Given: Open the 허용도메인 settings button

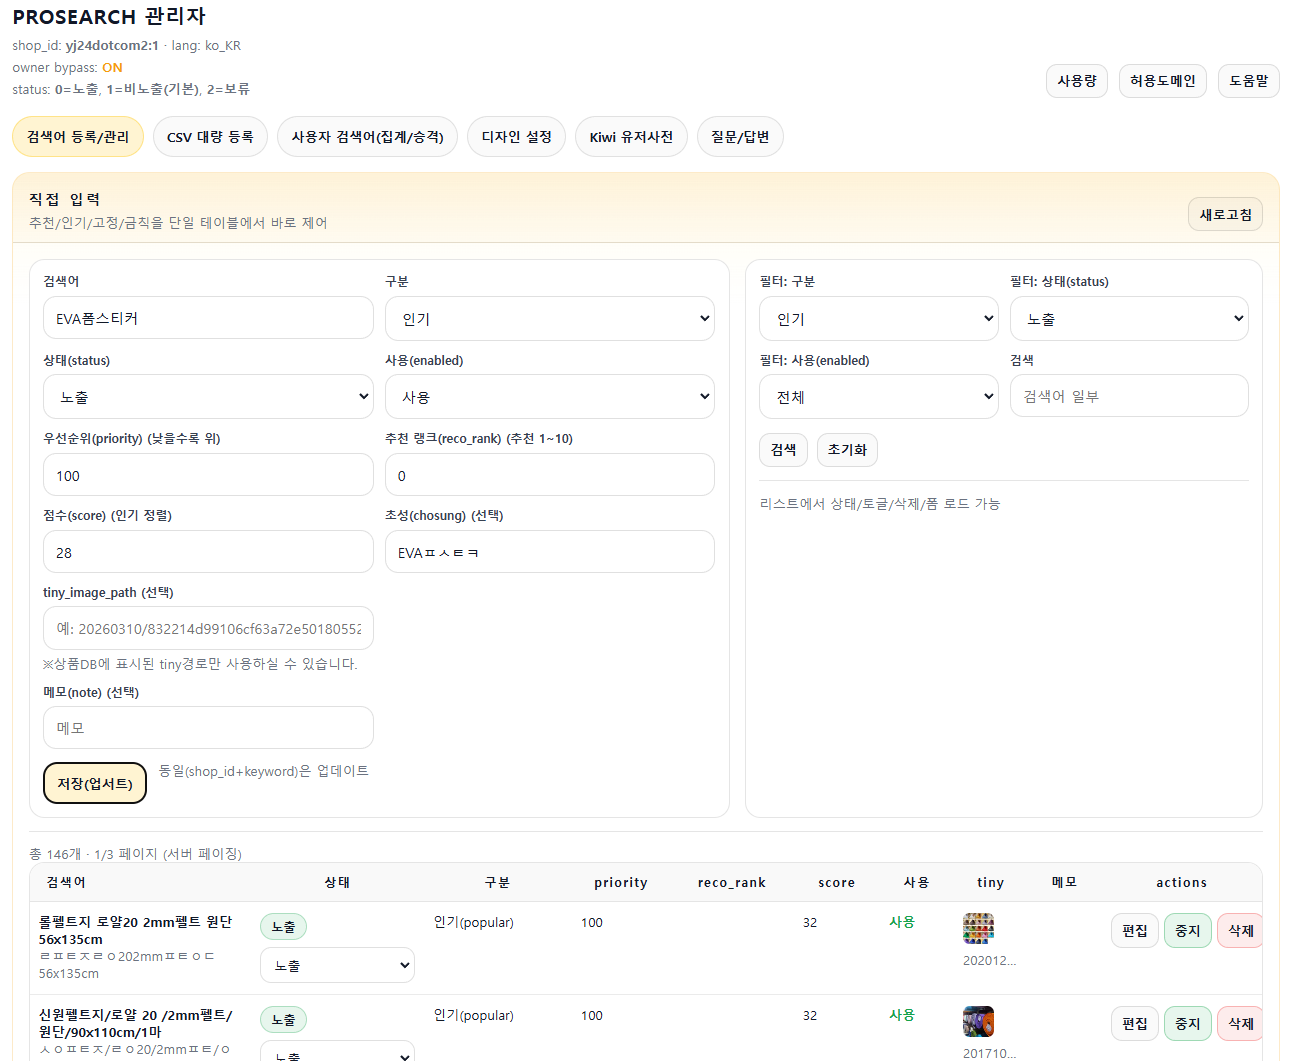Looking at the screenshot, I should pyautogui.click(x=1162, y=81).
